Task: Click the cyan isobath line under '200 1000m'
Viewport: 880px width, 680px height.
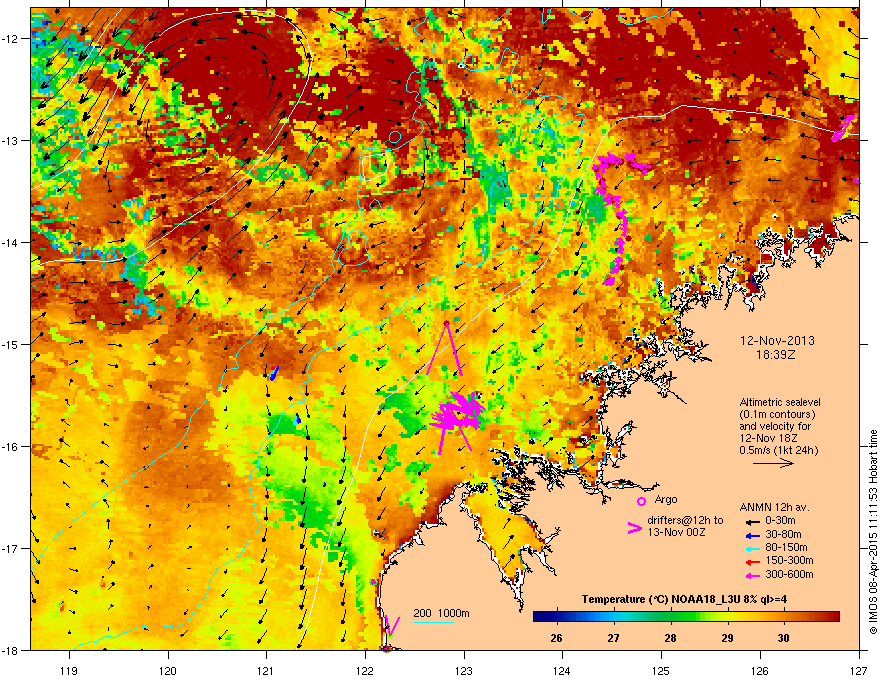Action: [x=433, y=622]
